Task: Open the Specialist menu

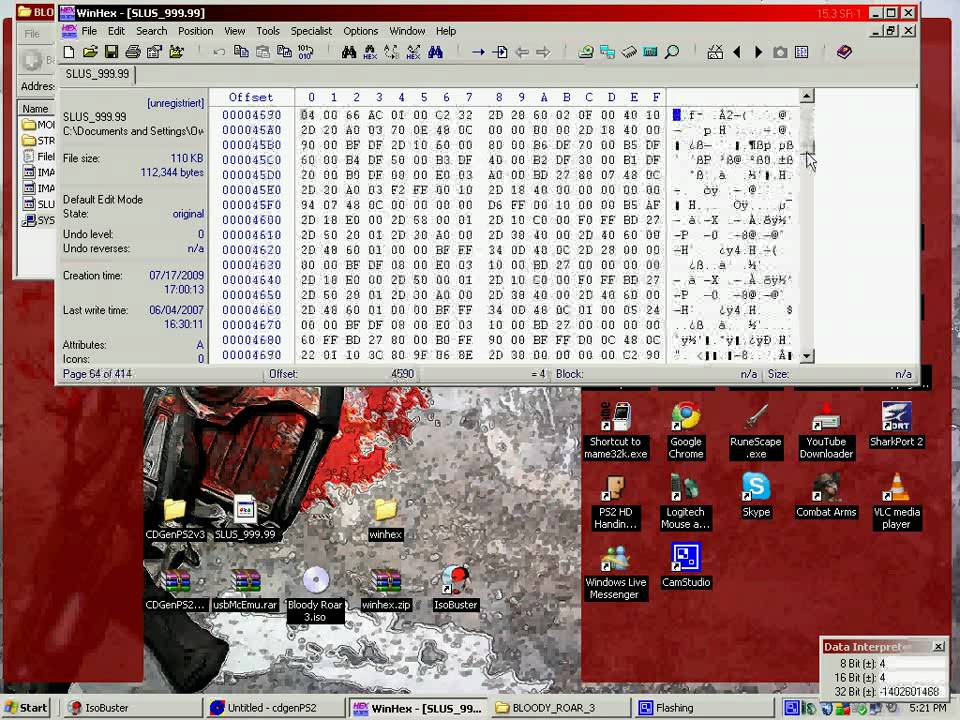Action: click(311, 31)
